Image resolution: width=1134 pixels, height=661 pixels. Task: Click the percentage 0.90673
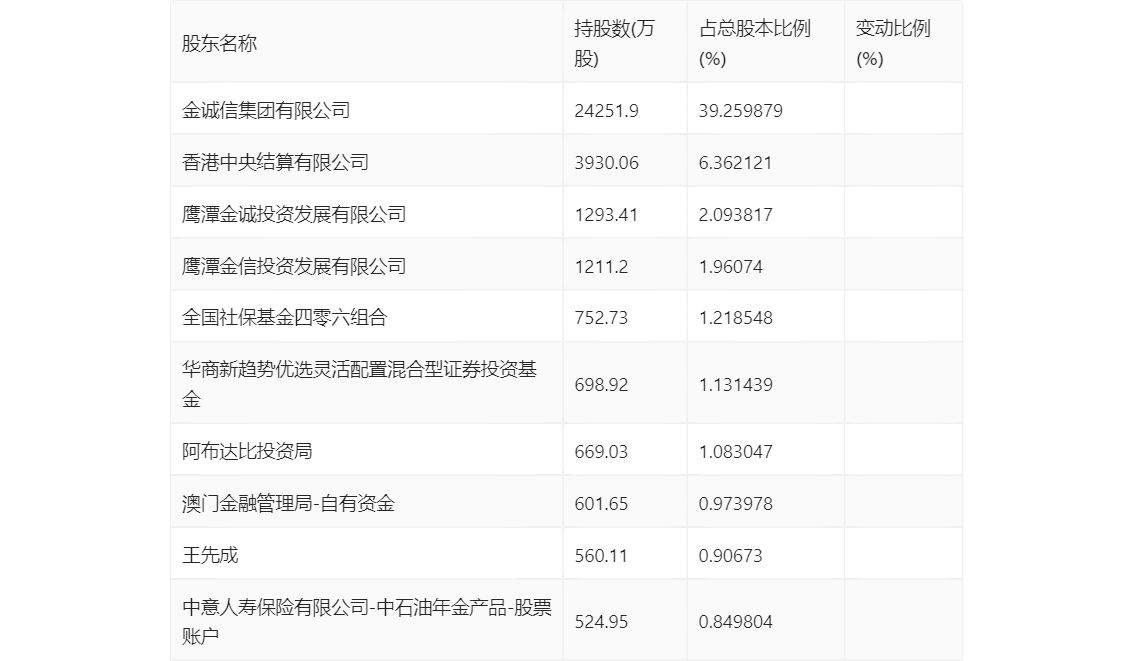pos(730,556)
